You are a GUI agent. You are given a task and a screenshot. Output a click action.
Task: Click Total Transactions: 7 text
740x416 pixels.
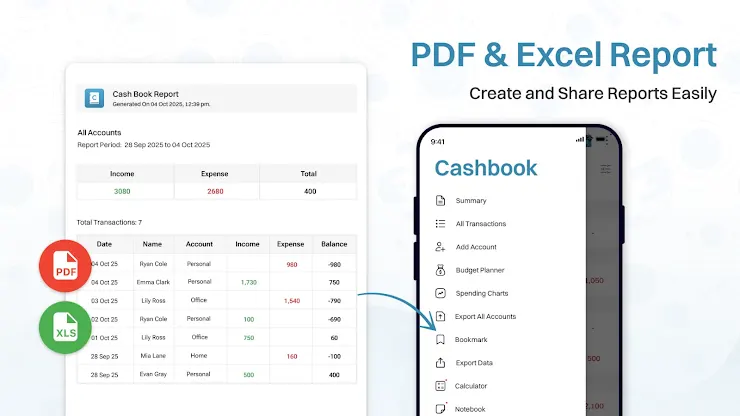pyautogui.click(x=109, y=222)
